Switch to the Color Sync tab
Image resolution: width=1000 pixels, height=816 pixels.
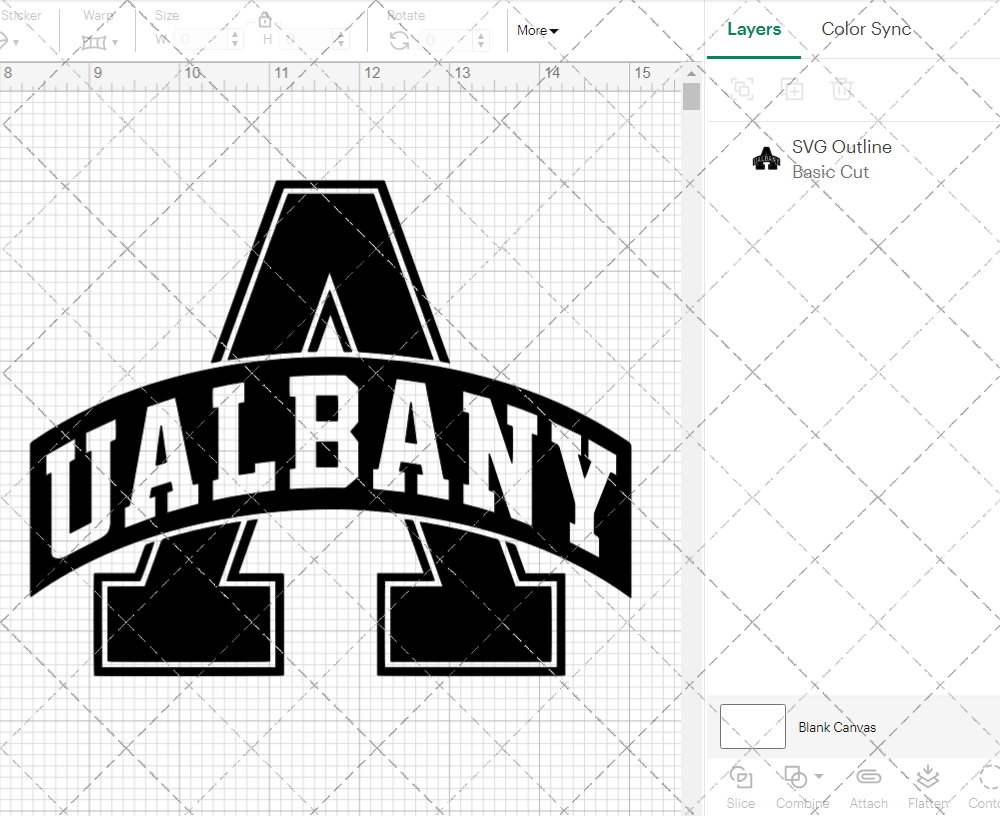pyautogui.click(x=866, y=29)
